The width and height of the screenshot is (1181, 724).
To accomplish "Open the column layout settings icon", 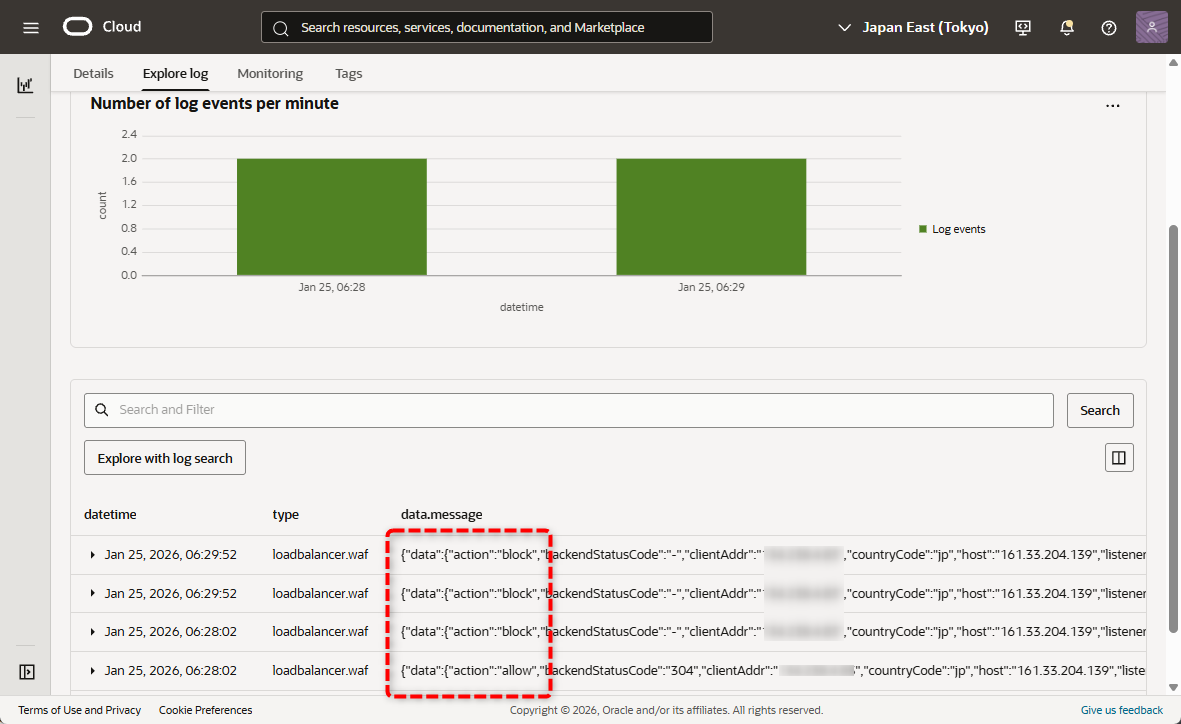I will point(1119,458).
